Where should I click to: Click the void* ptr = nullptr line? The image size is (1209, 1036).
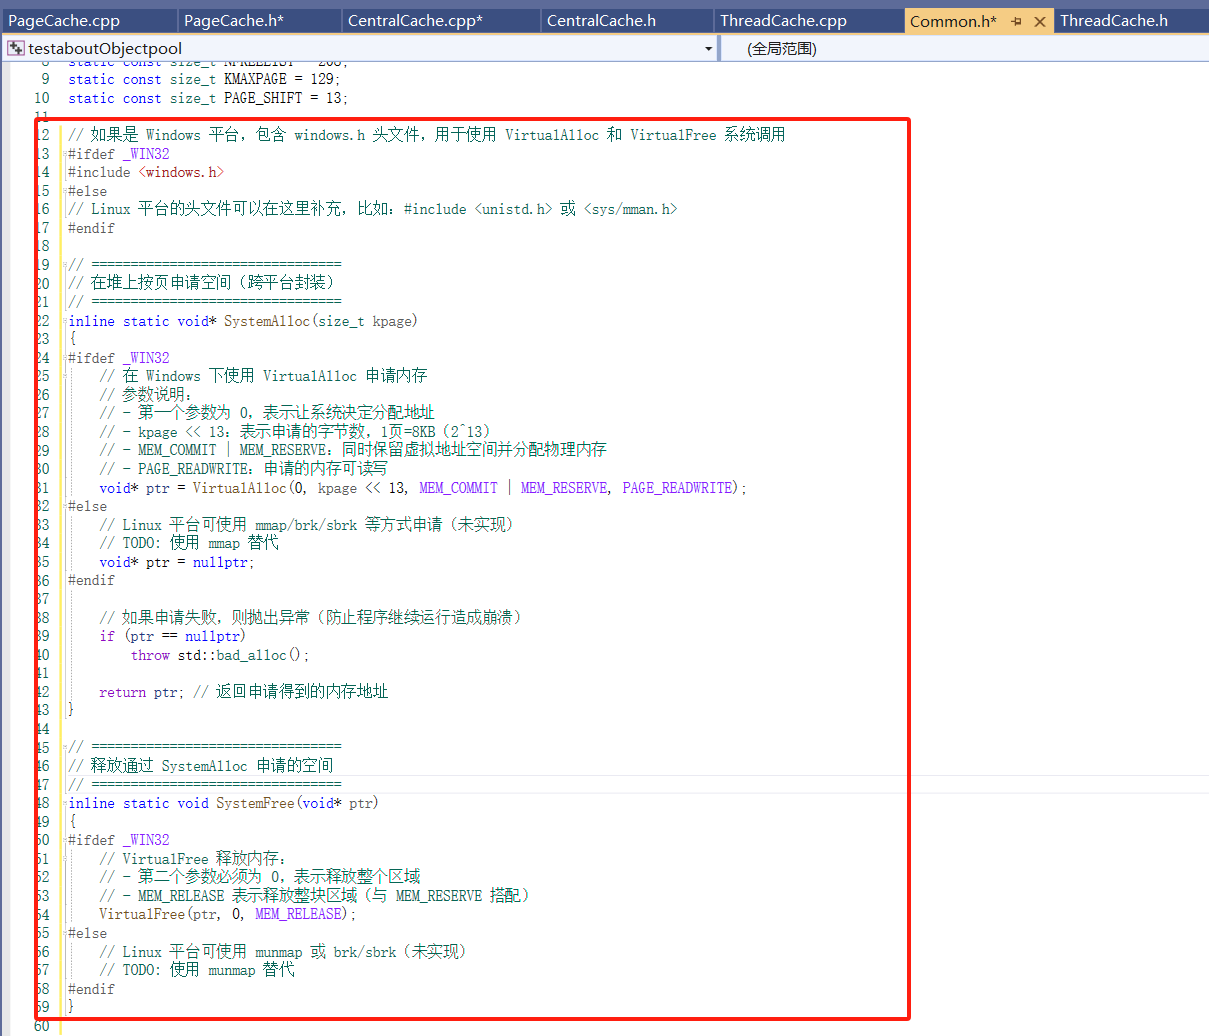[x=177, y=562]
